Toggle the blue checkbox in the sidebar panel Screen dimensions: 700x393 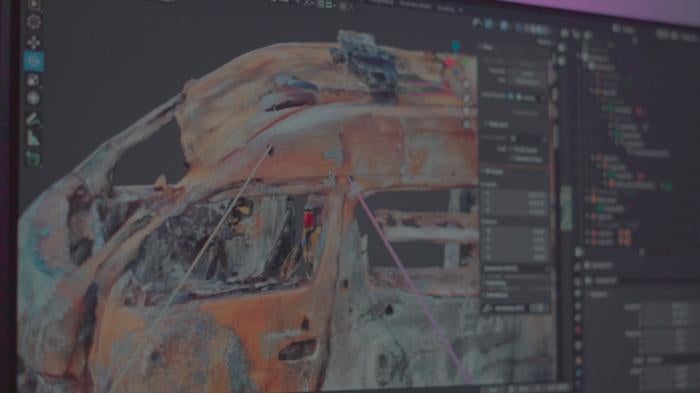coord(509,97)
